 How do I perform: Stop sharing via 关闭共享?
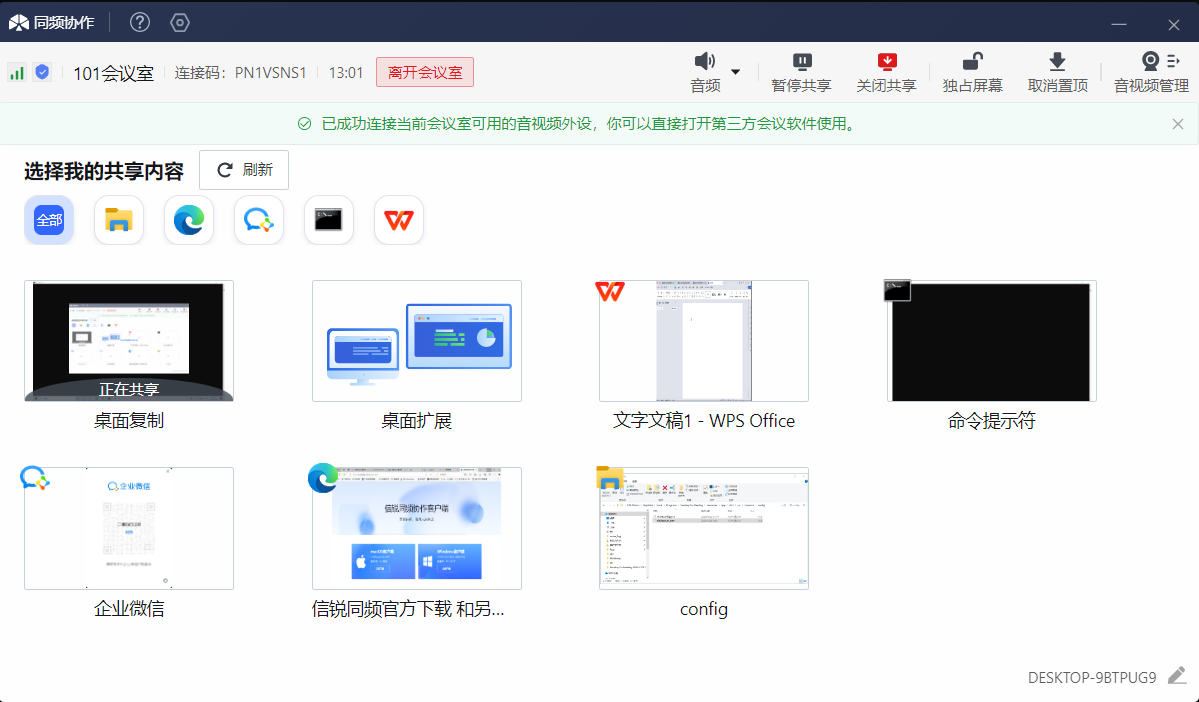click(x=886, y=73)
